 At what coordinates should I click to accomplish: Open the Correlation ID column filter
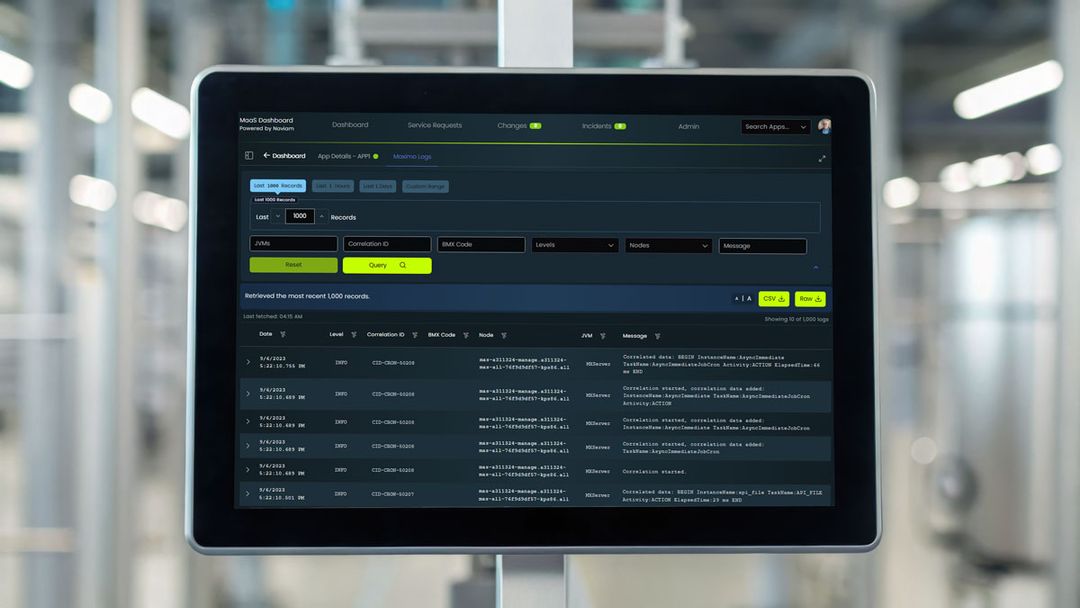tap(414, 336)
